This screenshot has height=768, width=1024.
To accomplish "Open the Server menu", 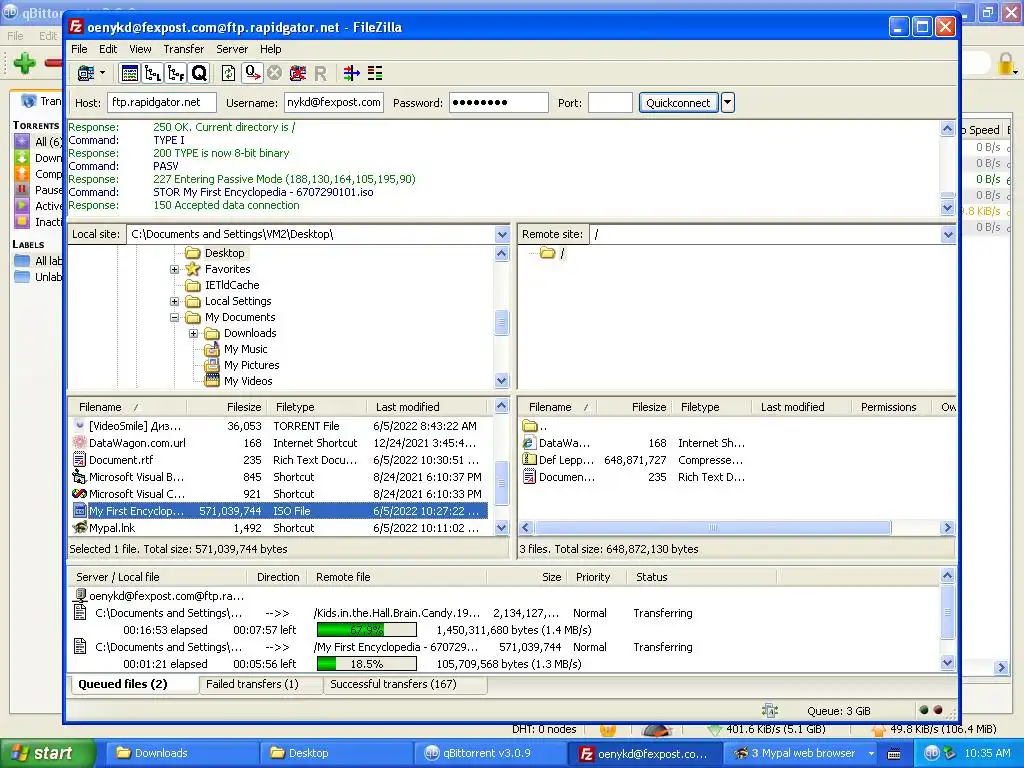I will 232,49.
